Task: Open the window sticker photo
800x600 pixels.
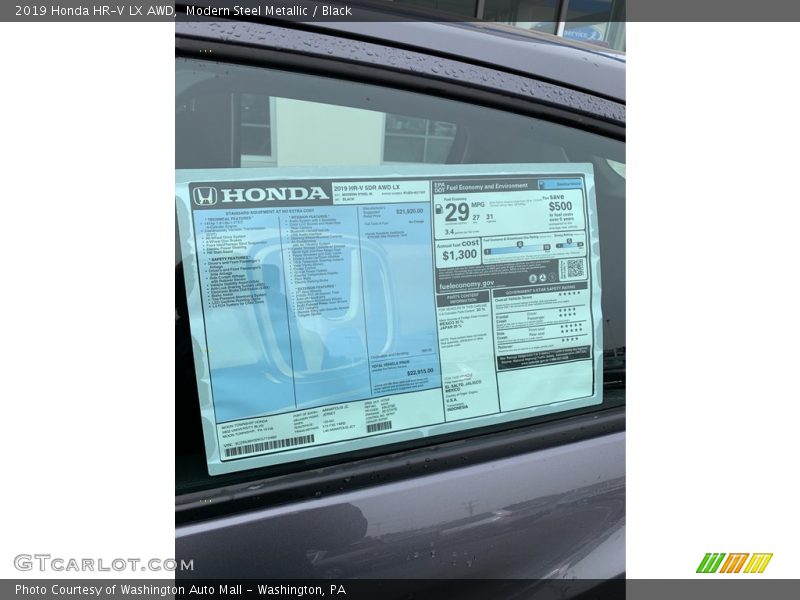Action: [400, 300]
